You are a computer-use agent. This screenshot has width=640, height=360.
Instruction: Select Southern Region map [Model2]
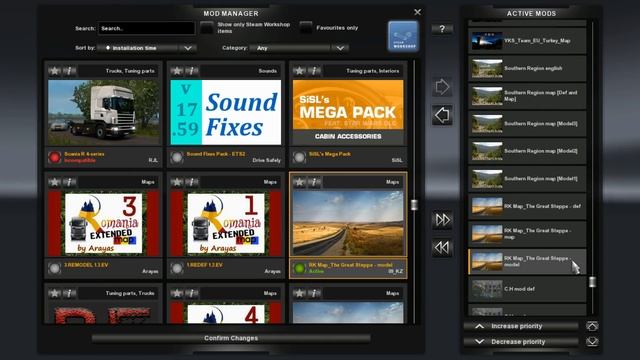[x=527, y=151]
